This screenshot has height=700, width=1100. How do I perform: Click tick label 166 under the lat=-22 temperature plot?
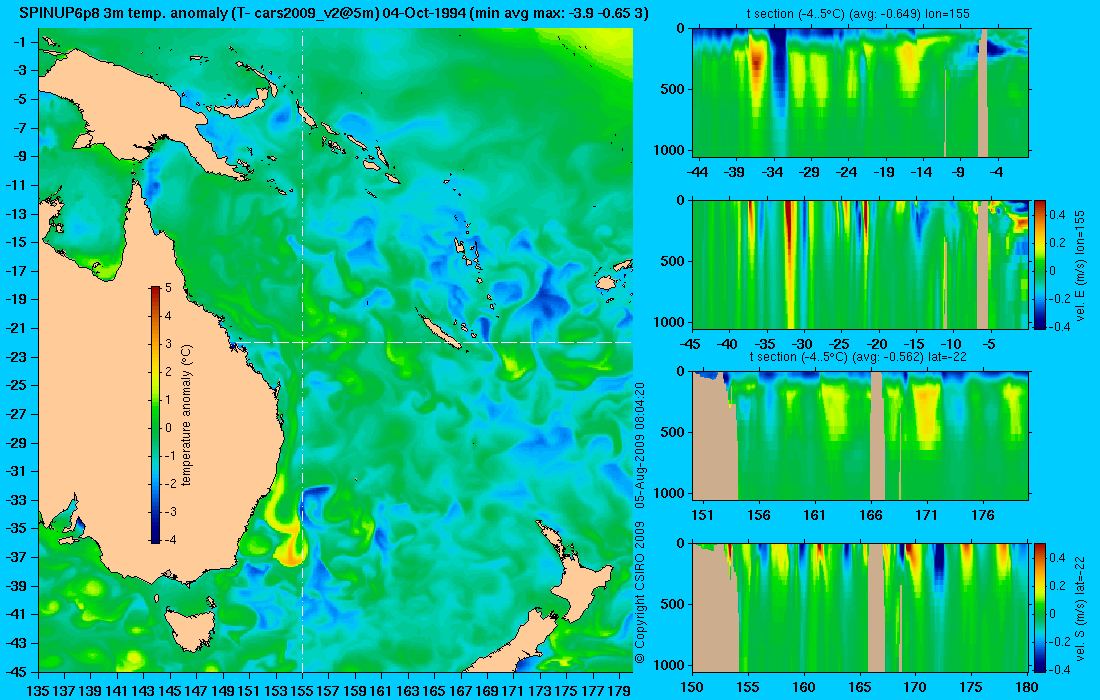tap(871, 515)
